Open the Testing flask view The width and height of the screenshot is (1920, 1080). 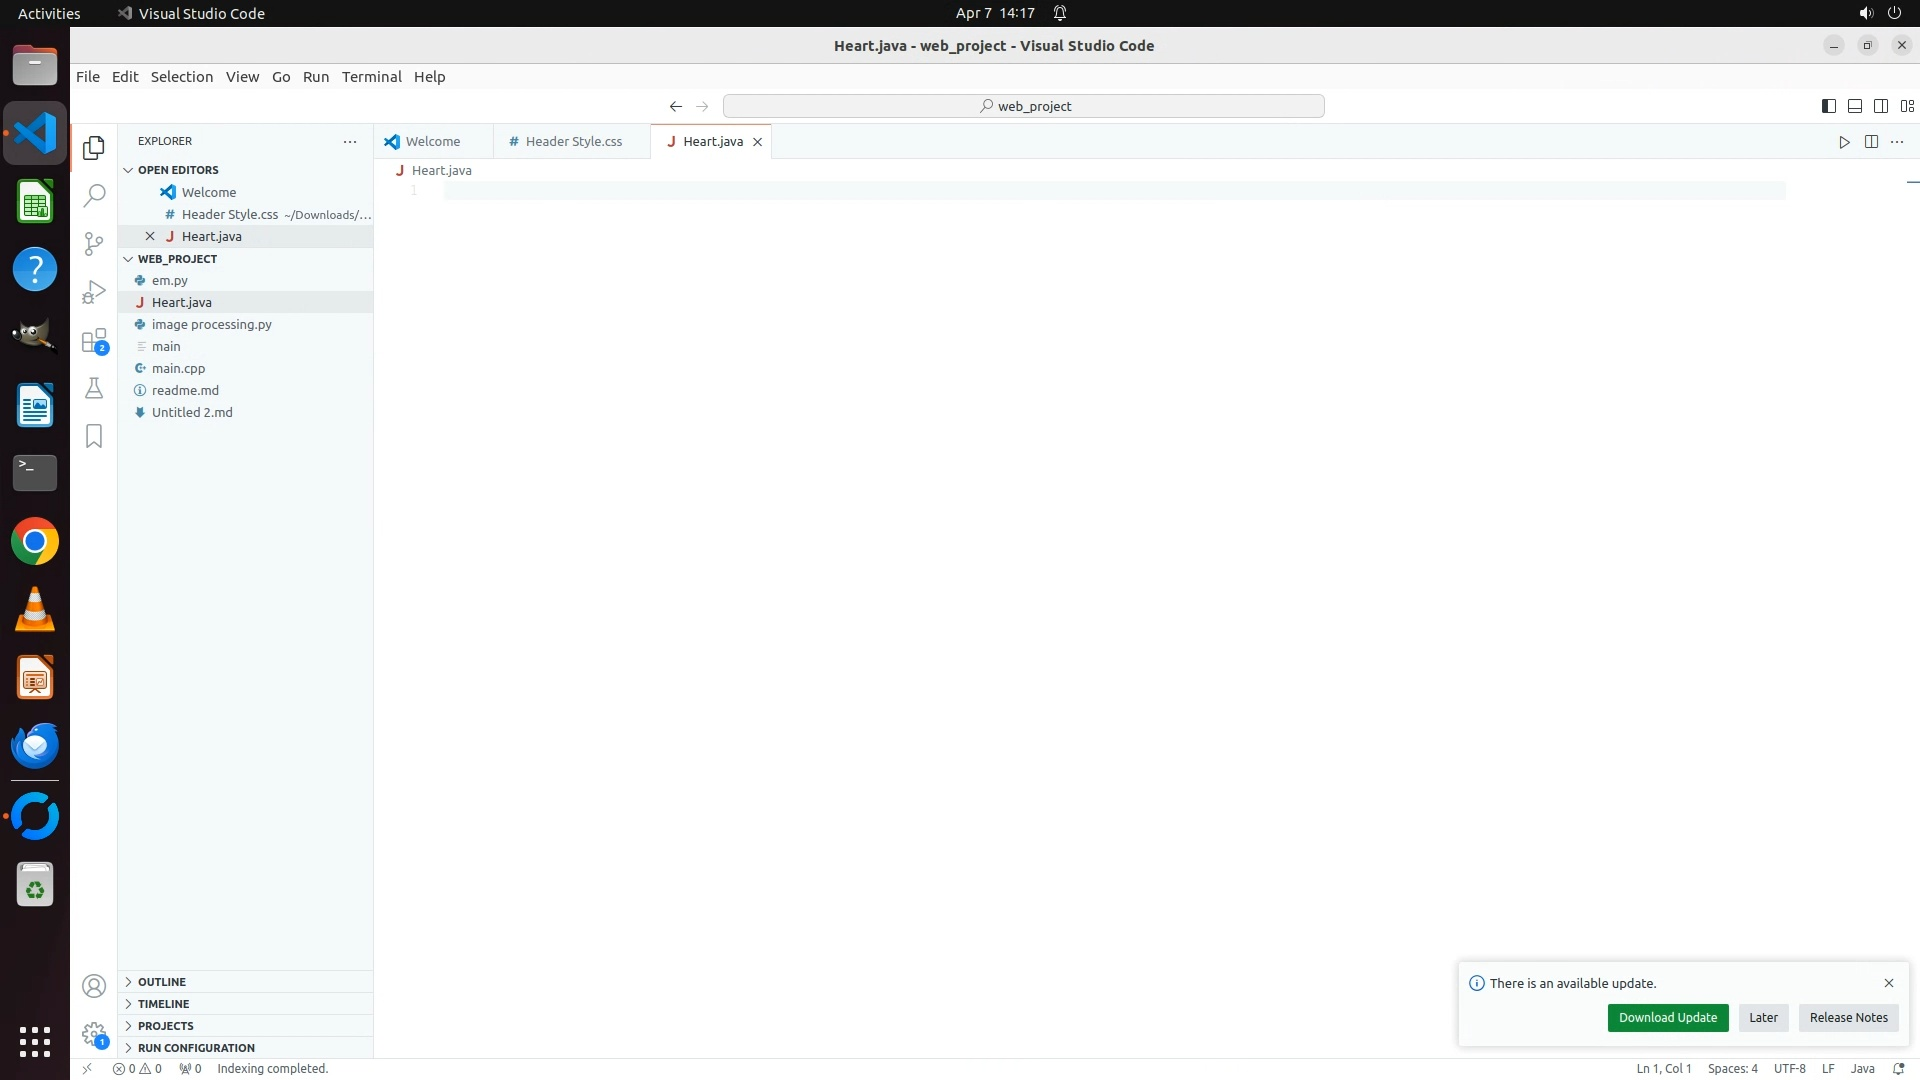coord(94,388)
